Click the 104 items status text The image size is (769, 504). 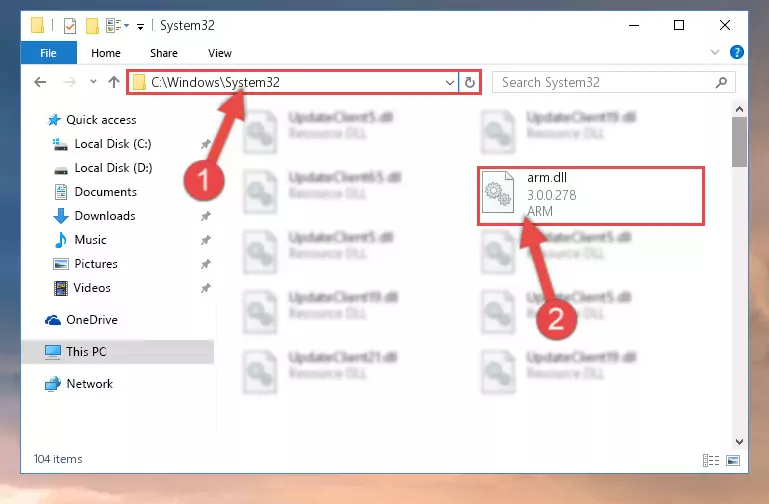pyautogui.click(x=58, y=459)
